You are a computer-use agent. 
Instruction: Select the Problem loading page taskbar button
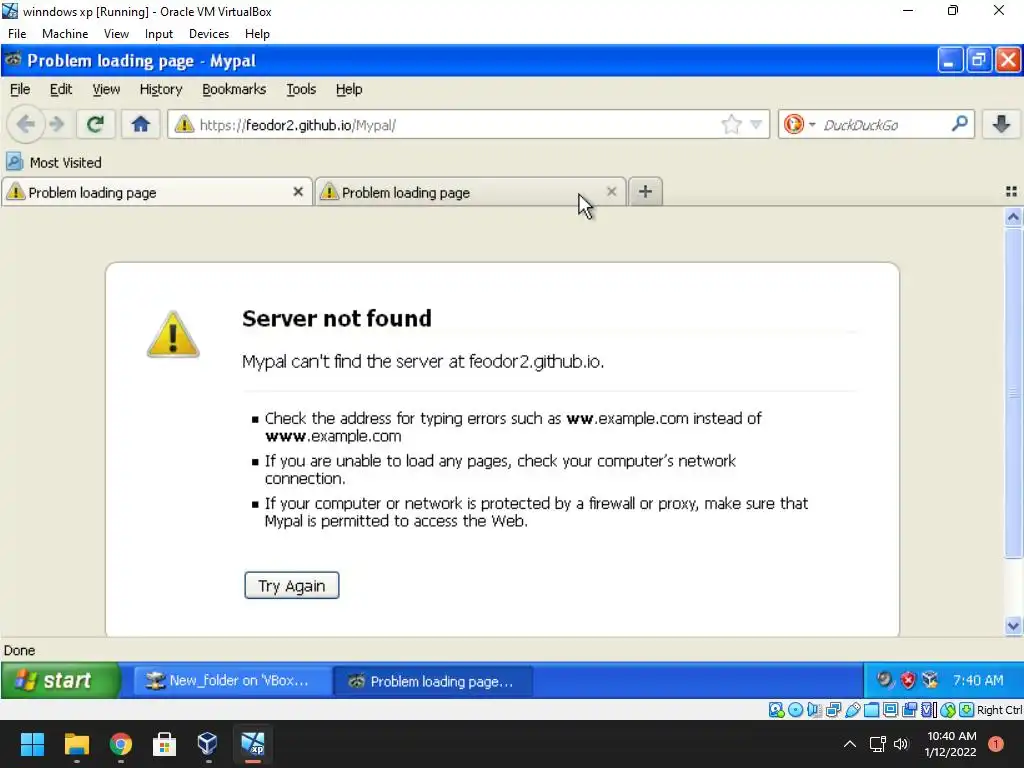coord(433,681)
